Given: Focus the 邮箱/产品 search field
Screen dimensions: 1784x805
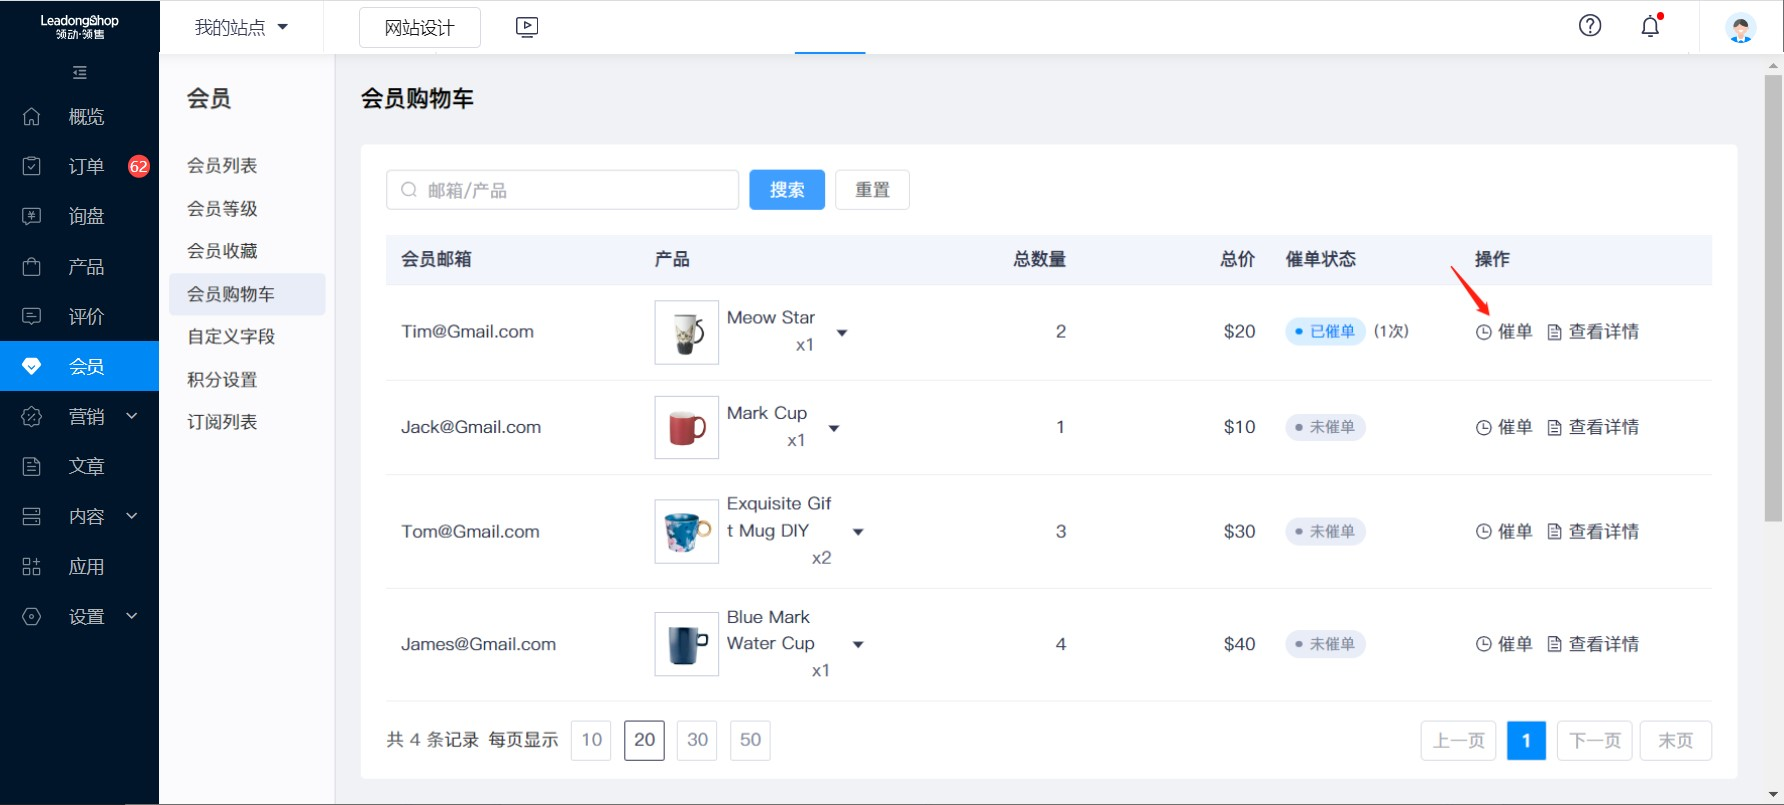Looking at the screenshot, I should 562,190.
